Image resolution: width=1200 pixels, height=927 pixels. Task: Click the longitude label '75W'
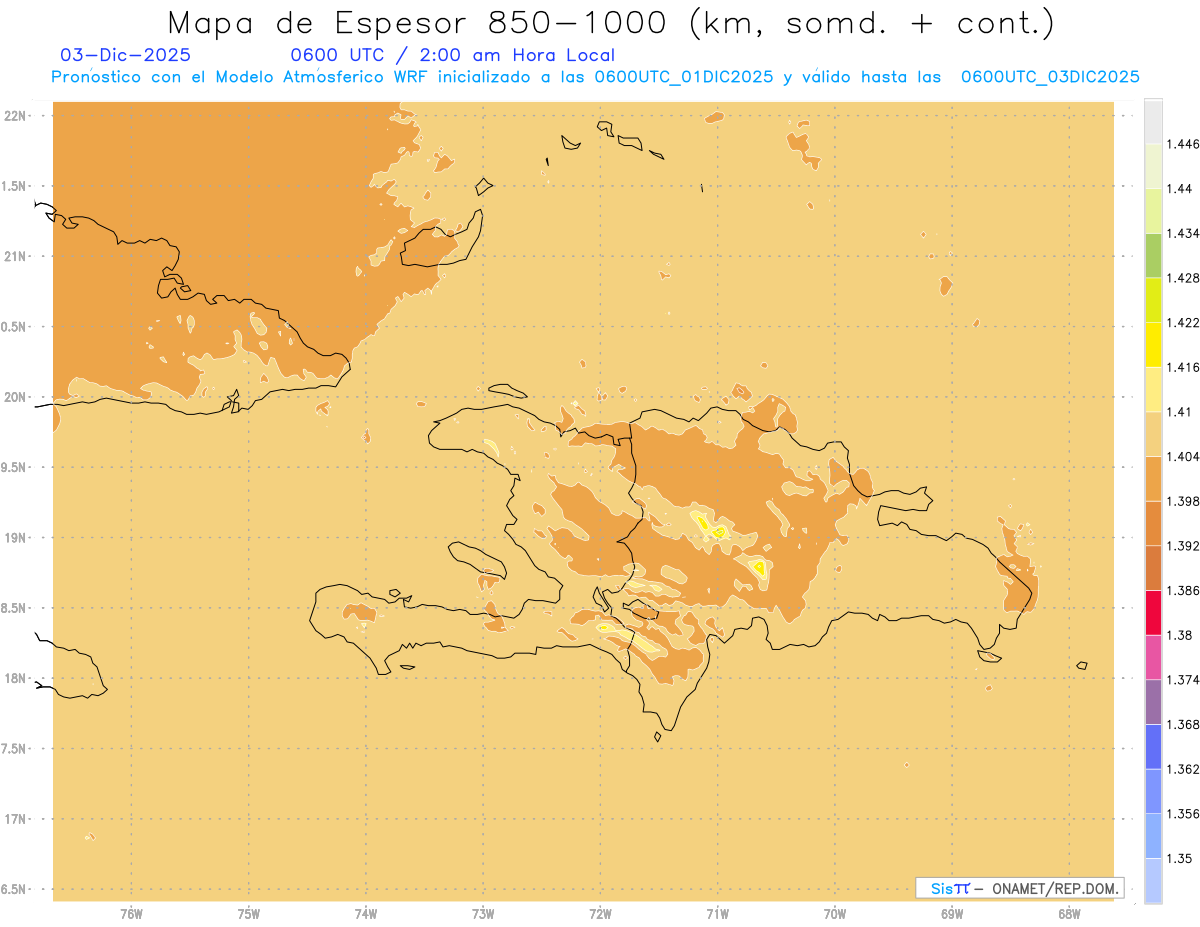(x=249, y=914)
